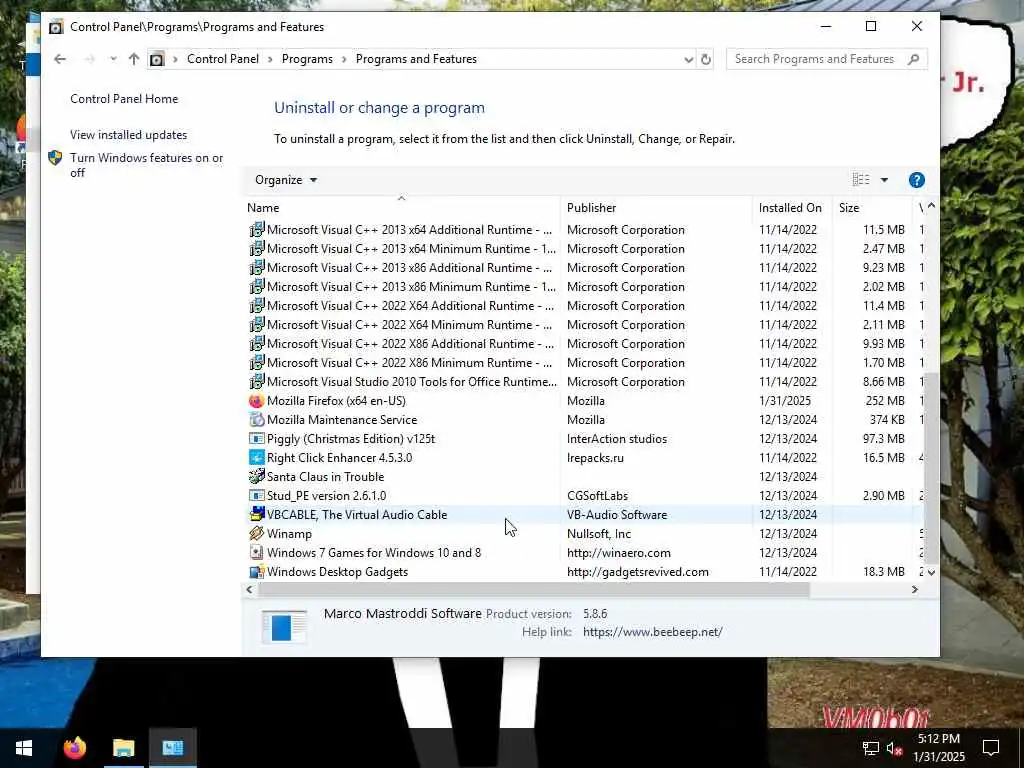
Task: Select Visual C++ 2013 x64 Minimum Runtime icon
Action: coord(257,249)
